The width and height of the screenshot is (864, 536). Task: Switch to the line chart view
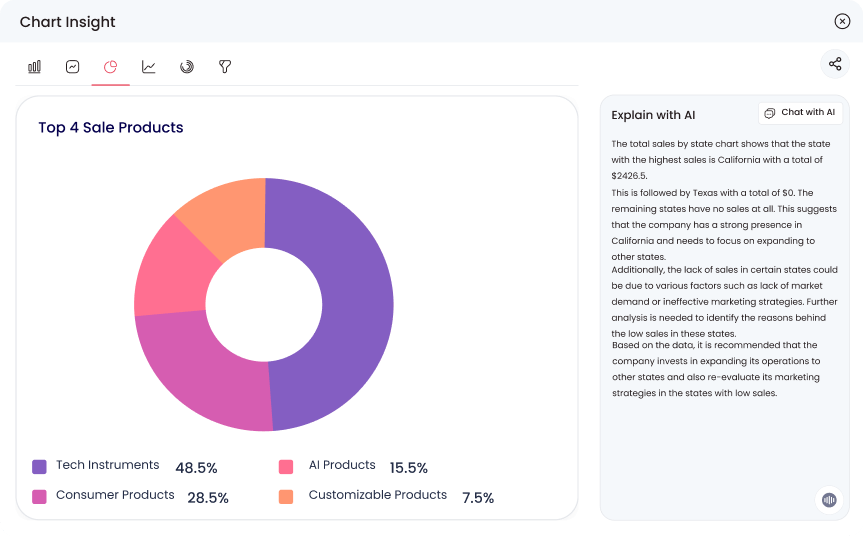tap(148, 67)
